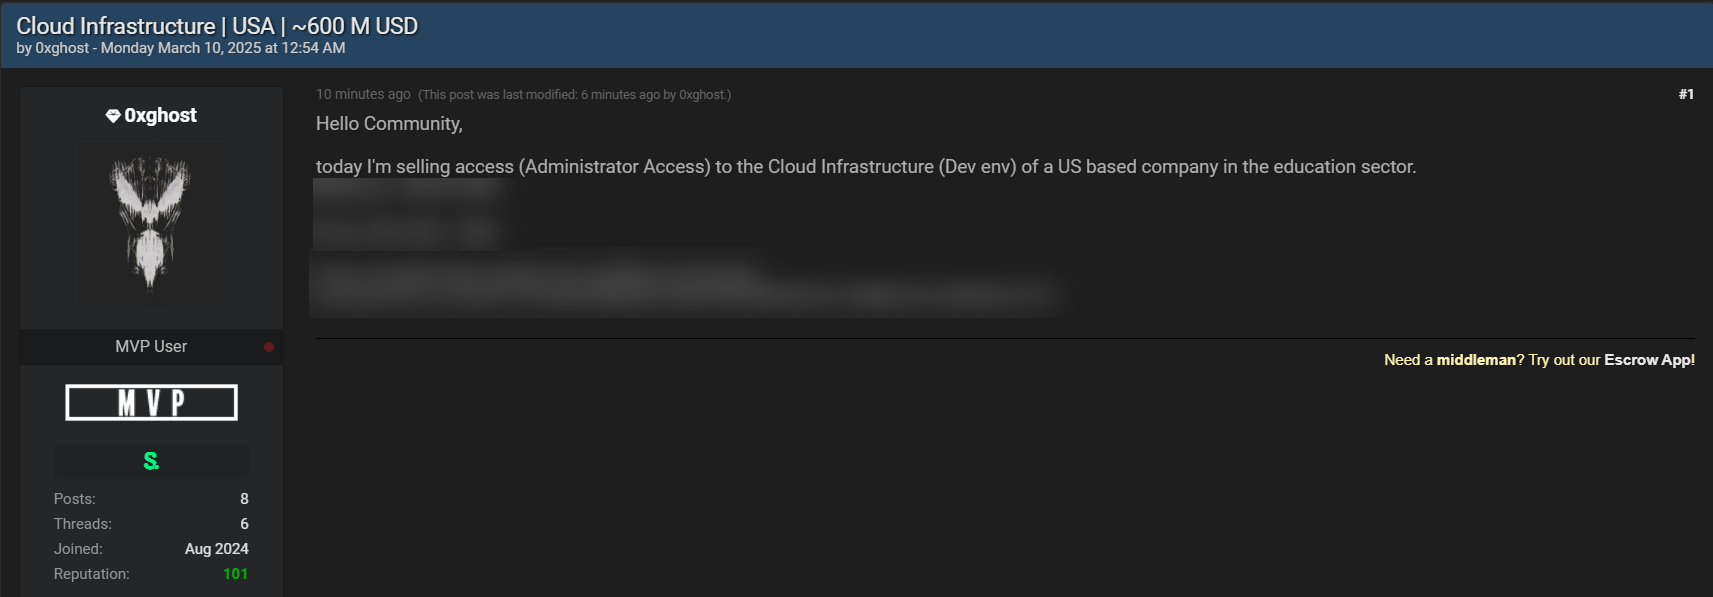Click the green S credits icon
1713x597 pixels.
pyautogui.click(x=151, y=461)
